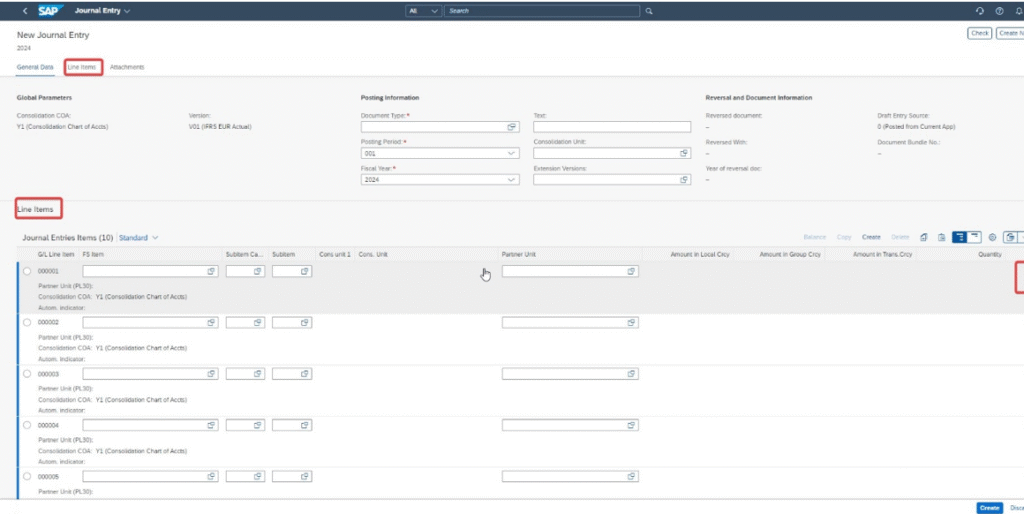Screen dimensions: 1024x514
Task: Open FS Item value help in row 000004
Action: tap(212, 425)
